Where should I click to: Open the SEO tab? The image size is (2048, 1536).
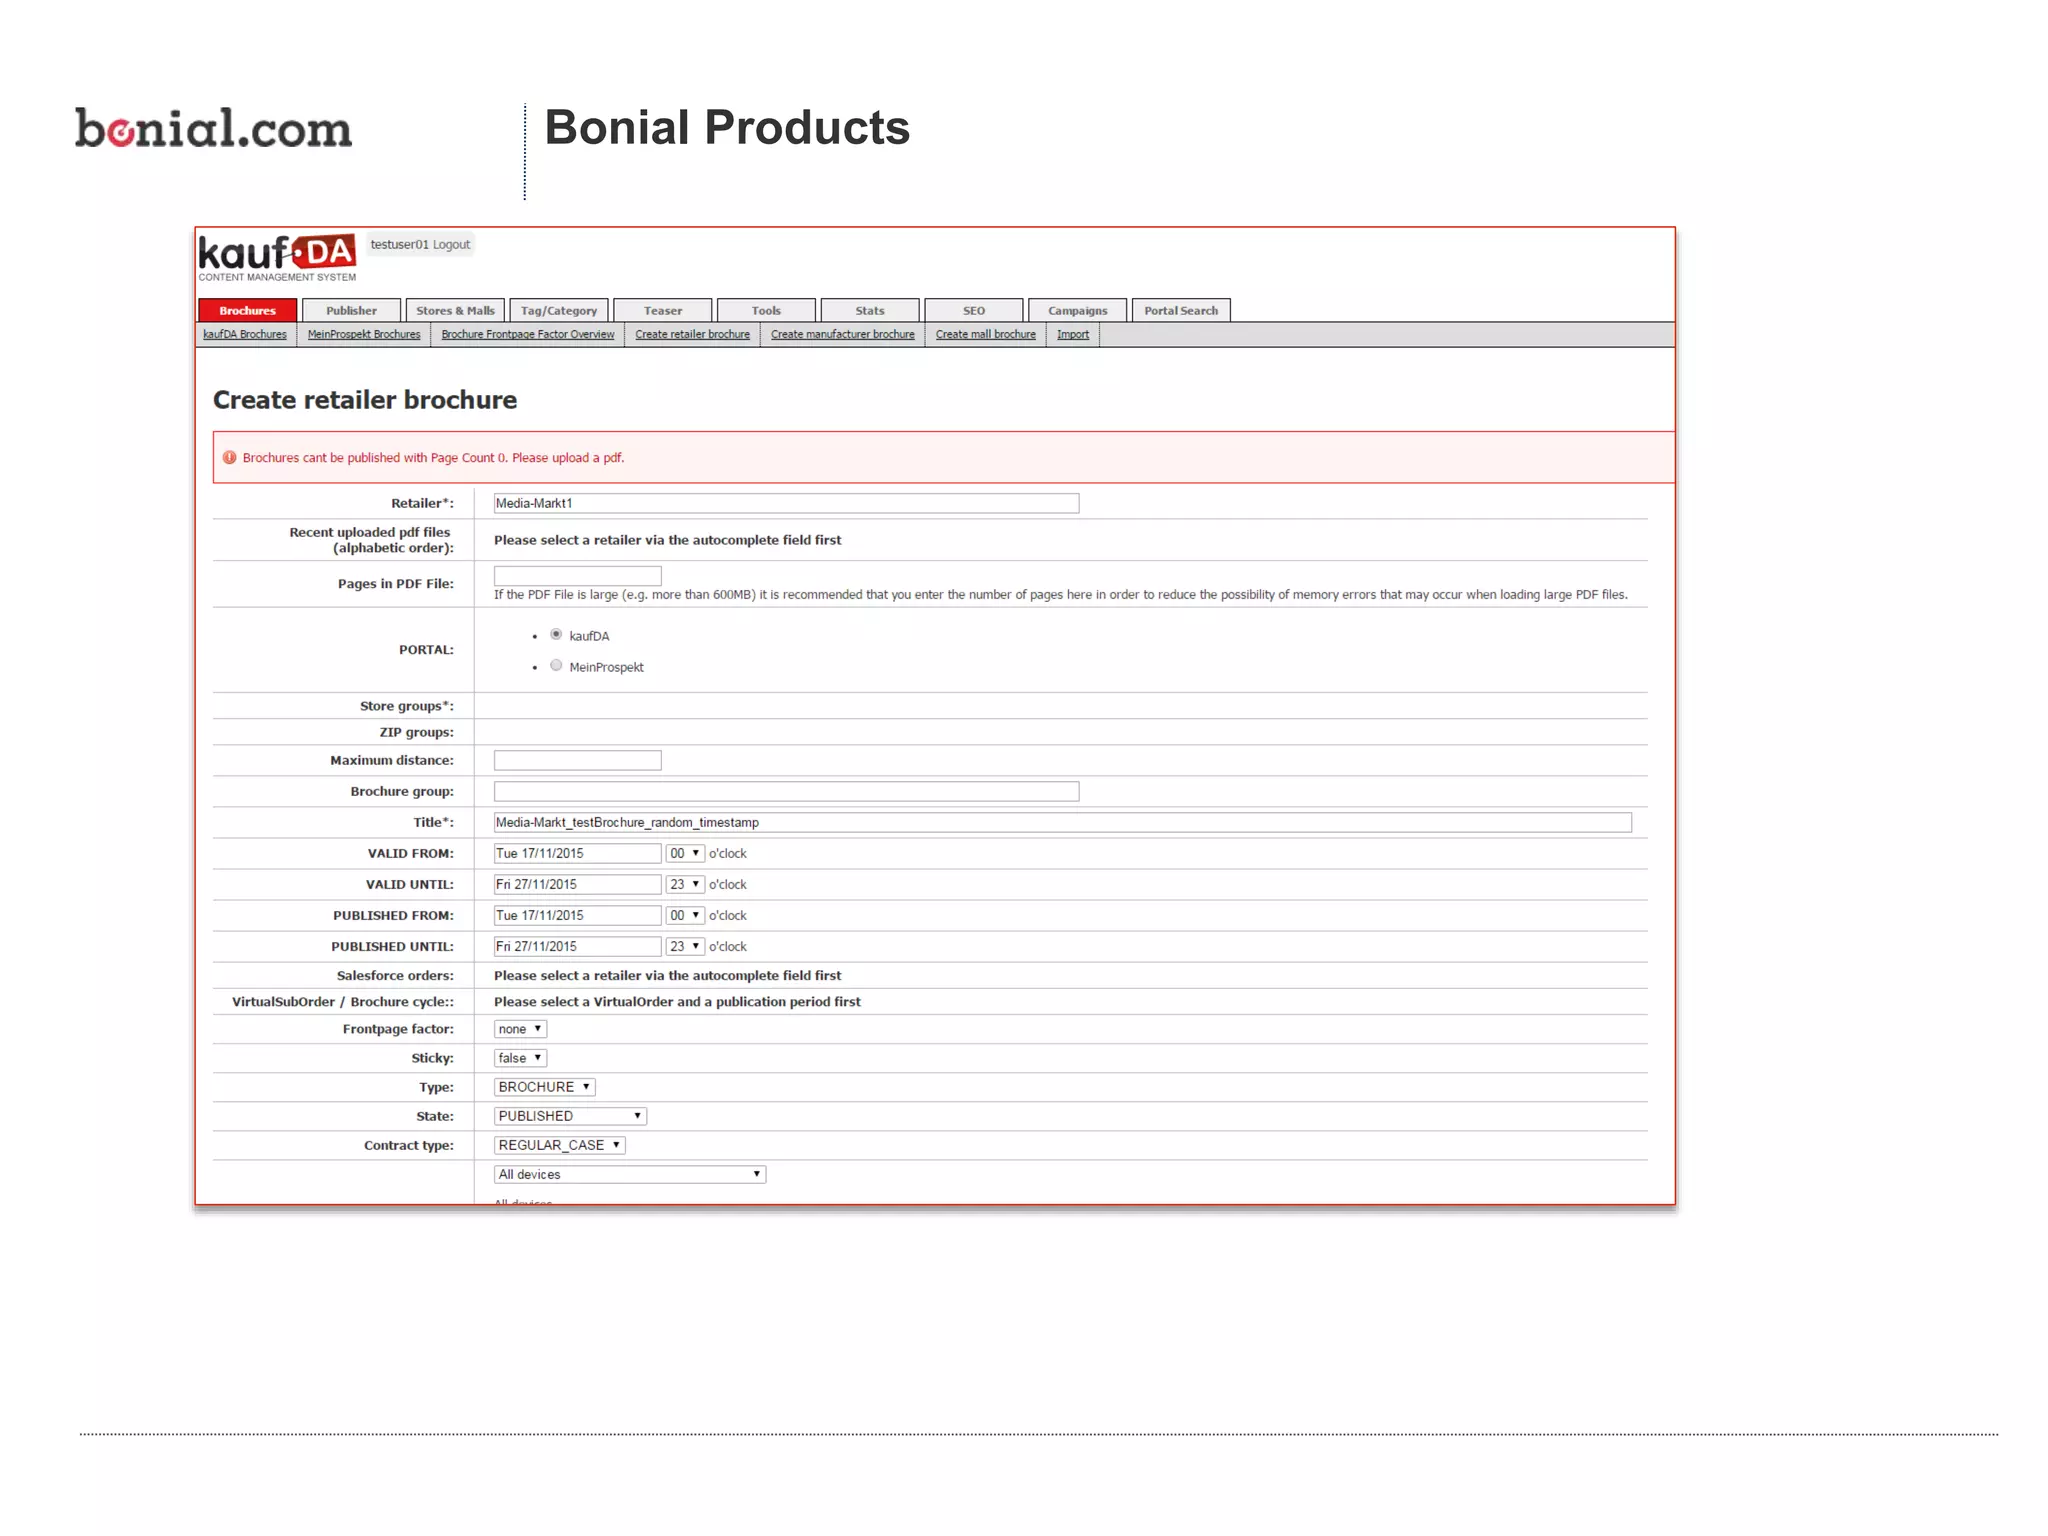pyautogui.click(x=974, y=310)
